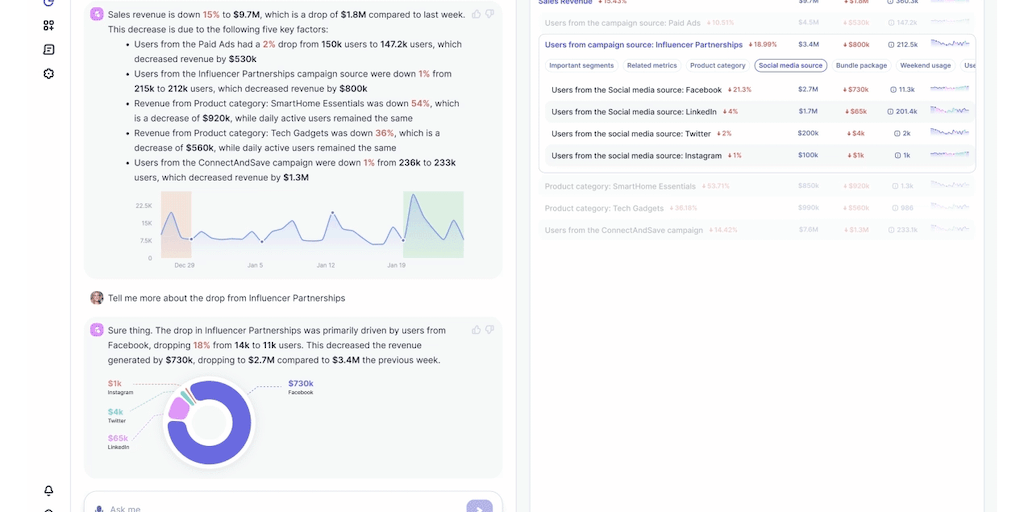The height and width of the screenshot is (512, 1024).
Task: Collapse Users from campaign source: Influencer Partnerships
Action: [x=757, y=44]
